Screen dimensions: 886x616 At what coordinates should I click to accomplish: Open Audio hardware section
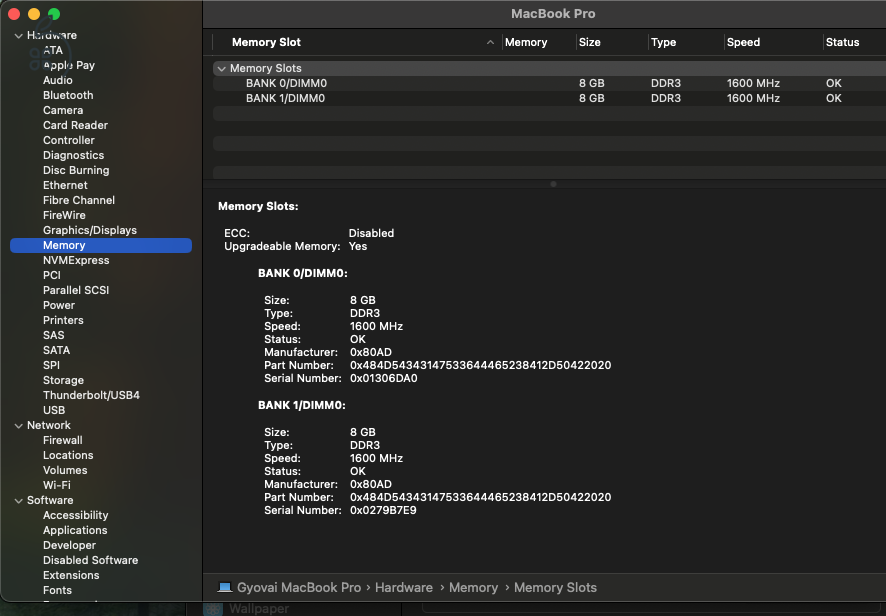(58, 80)
